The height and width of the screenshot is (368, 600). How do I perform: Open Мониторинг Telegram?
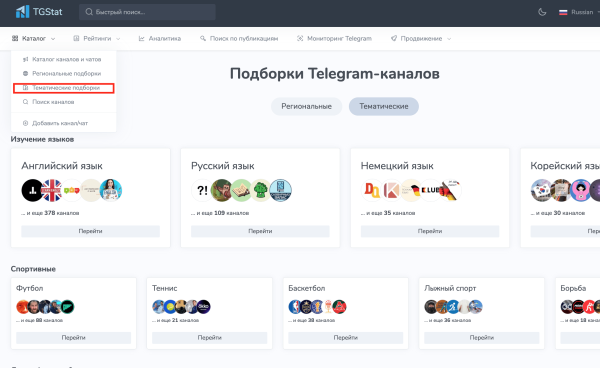click(334, 39)
